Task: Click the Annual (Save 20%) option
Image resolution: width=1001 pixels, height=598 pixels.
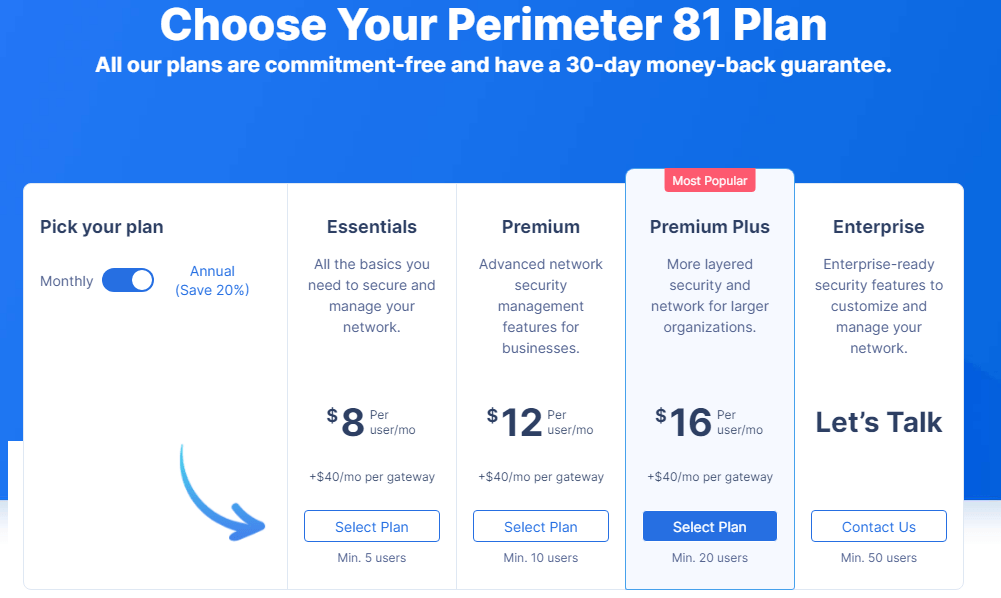Action: pos(212,280)
